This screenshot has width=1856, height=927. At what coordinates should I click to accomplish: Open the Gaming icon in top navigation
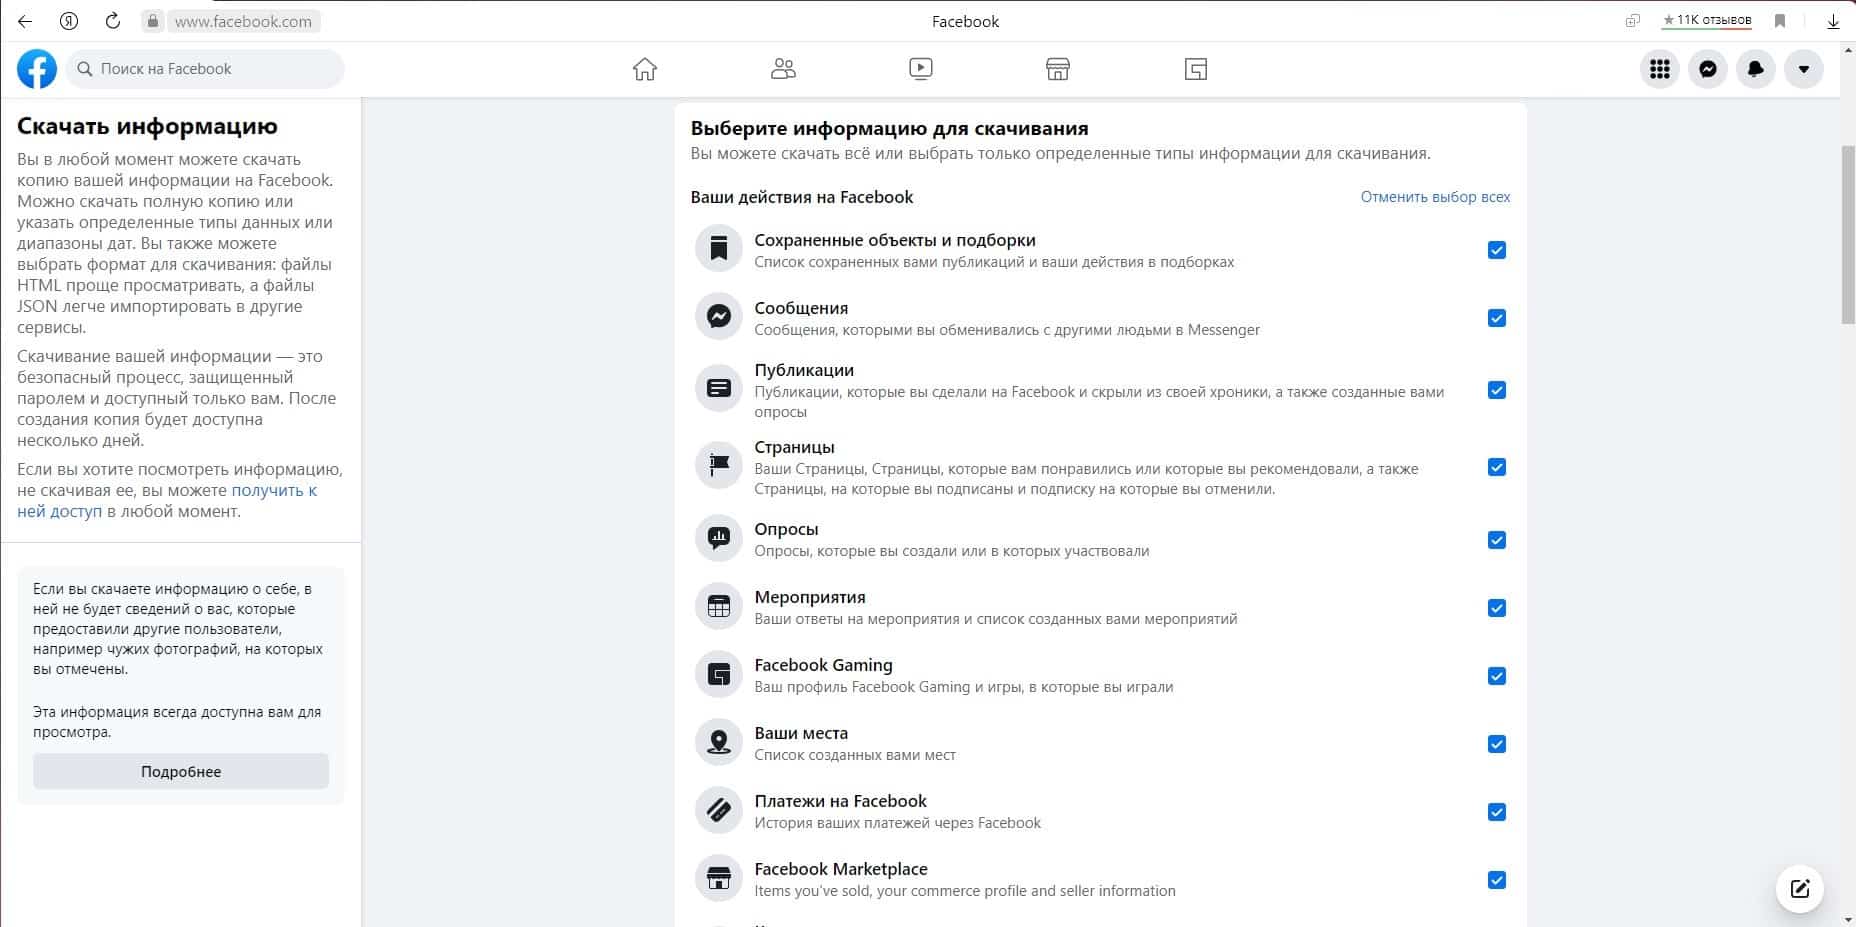(1196, 69)
